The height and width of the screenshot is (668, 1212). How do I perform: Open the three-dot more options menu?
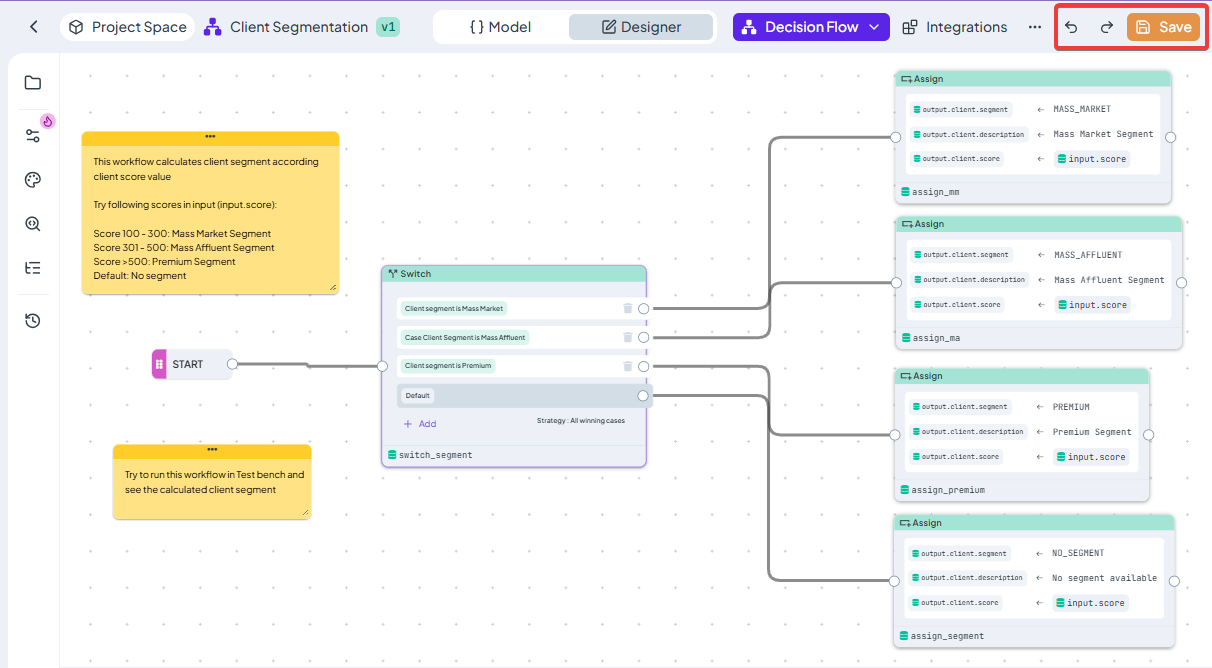pos(1034,27)
